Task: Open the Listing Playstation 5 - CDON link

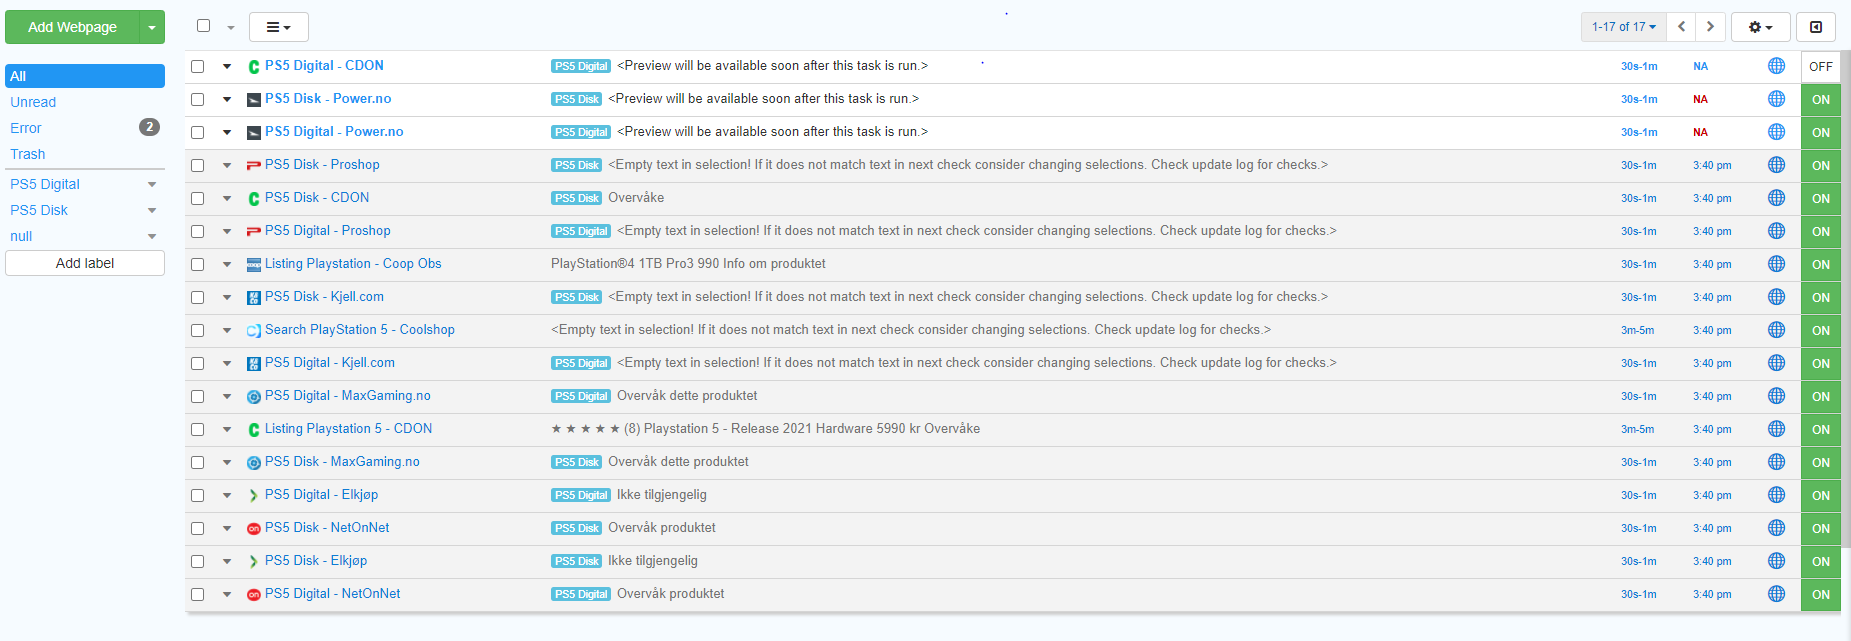Action: [x=348, y=429]
